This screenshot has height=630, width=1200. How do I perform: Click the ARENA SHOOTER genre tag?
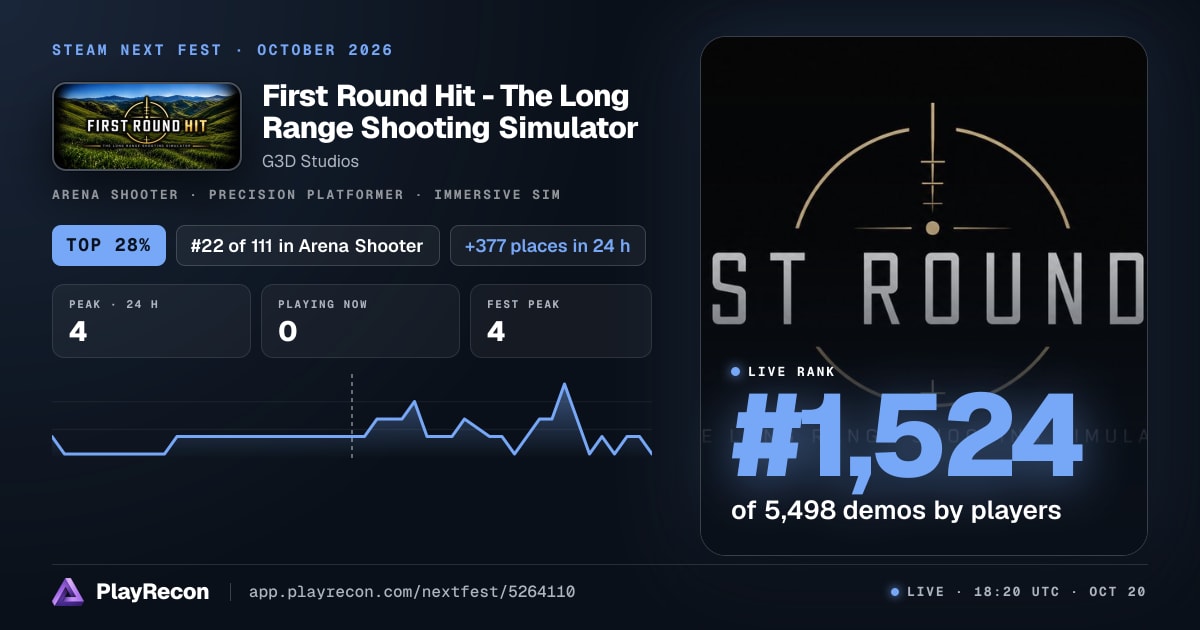[x=115, y=194]
